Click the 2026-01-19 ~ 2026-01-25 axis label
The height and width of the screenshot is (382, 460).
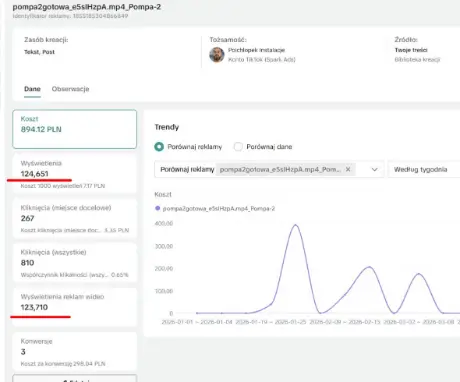(x=271, y=322)
